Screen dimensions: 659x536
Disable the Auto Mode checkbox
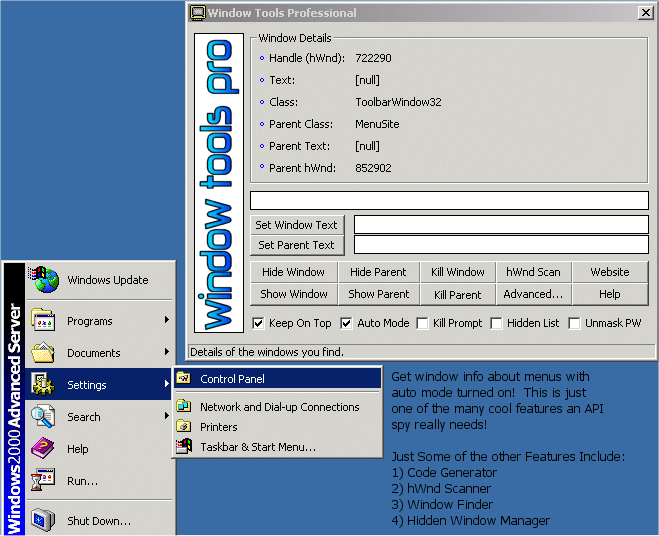pyautogui.click(x=347, y=324)
